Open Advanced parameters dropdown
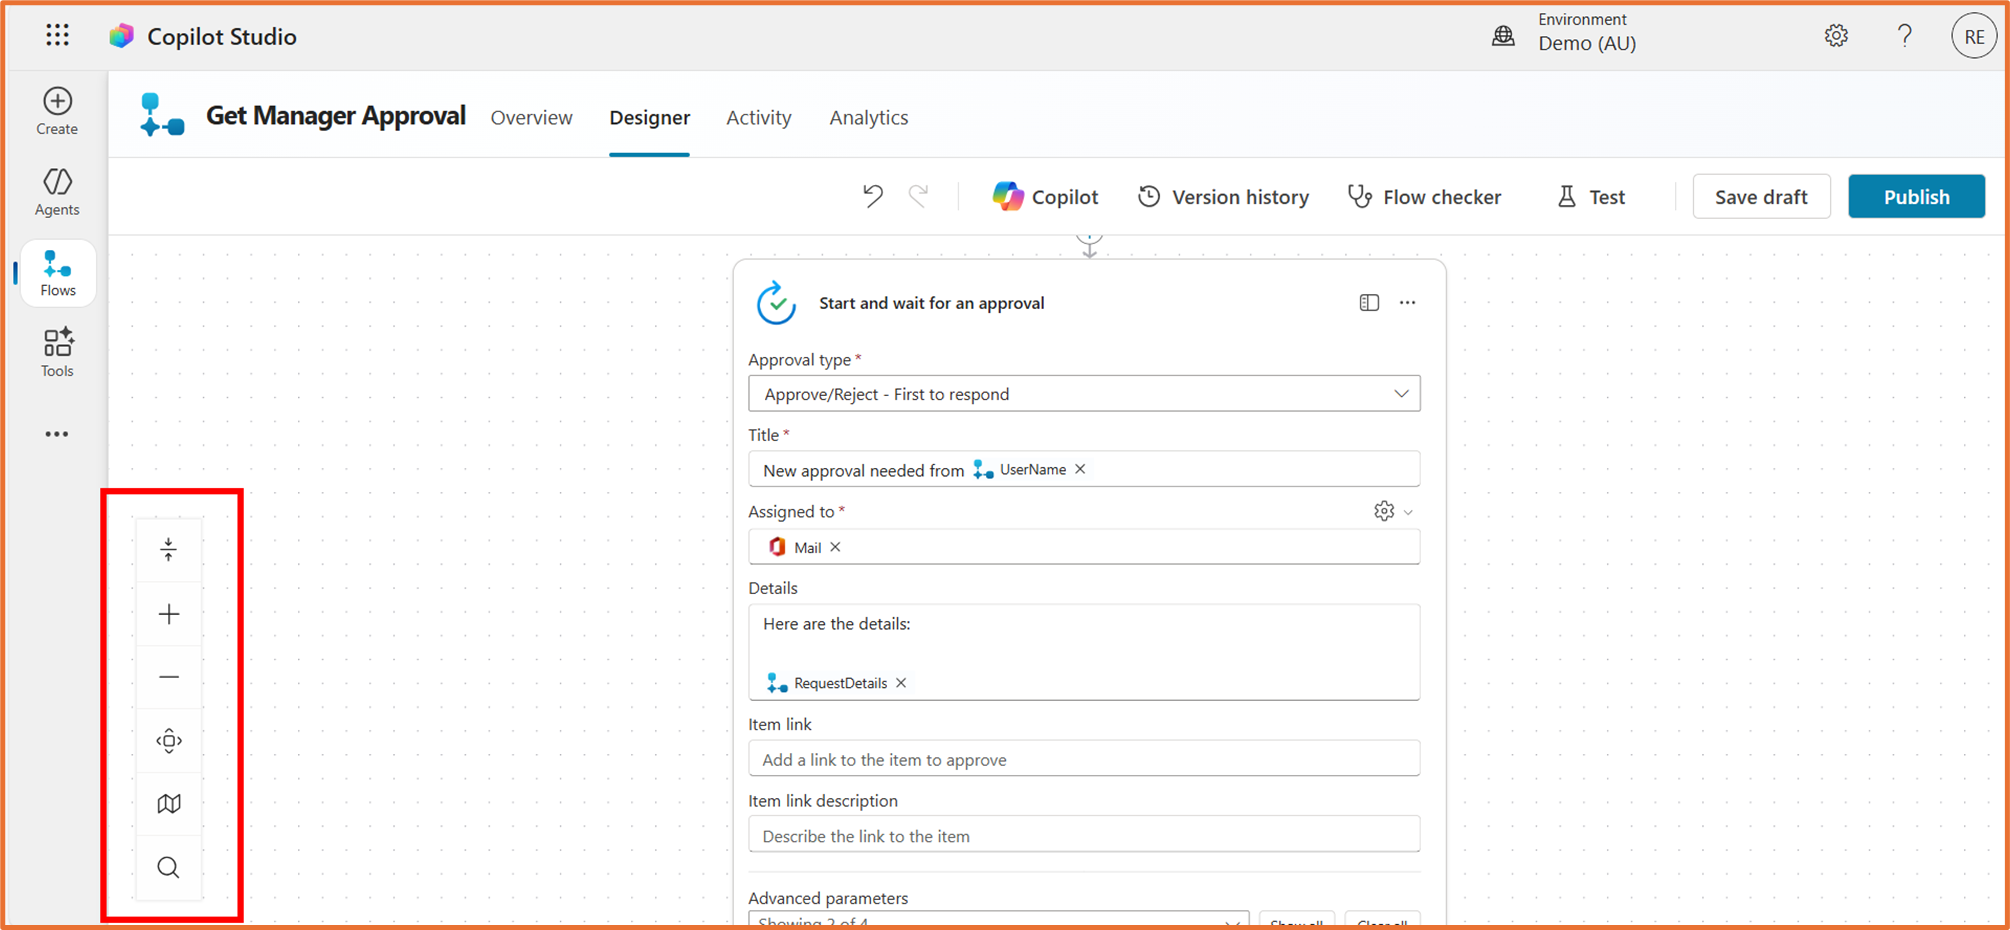This screenshot has height=930, width=2010. [998, 920]
